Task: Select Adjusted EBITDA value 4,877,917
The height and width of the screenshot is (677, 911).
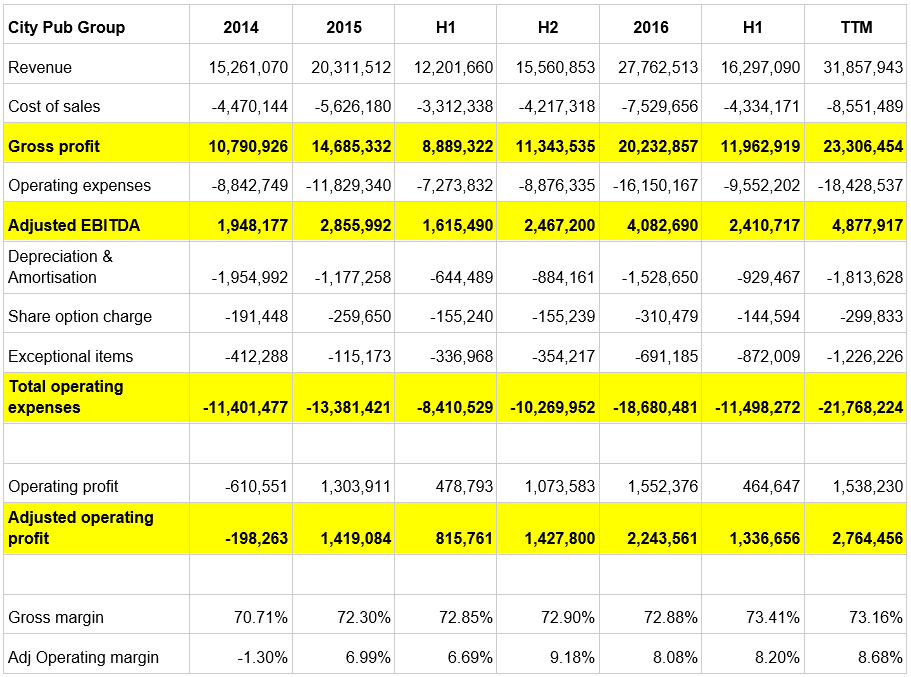Action: click(867, 225)
